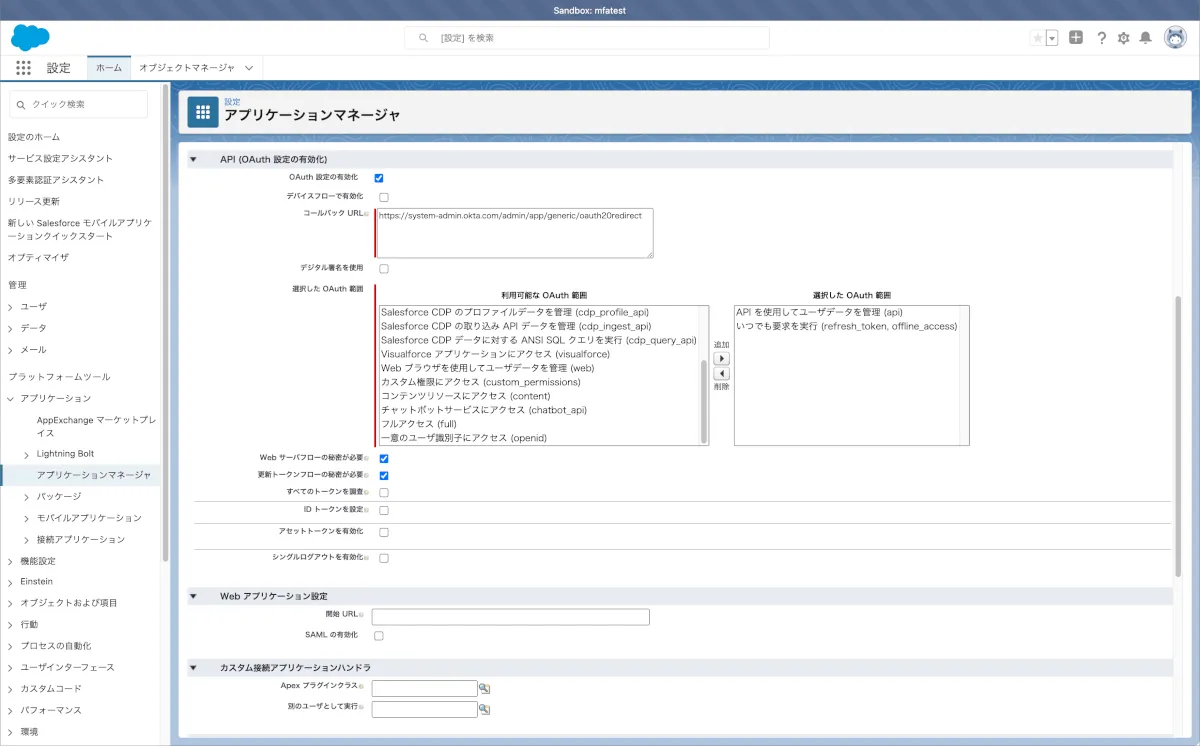Click the Salesforce cloud logo

point(30,38)
